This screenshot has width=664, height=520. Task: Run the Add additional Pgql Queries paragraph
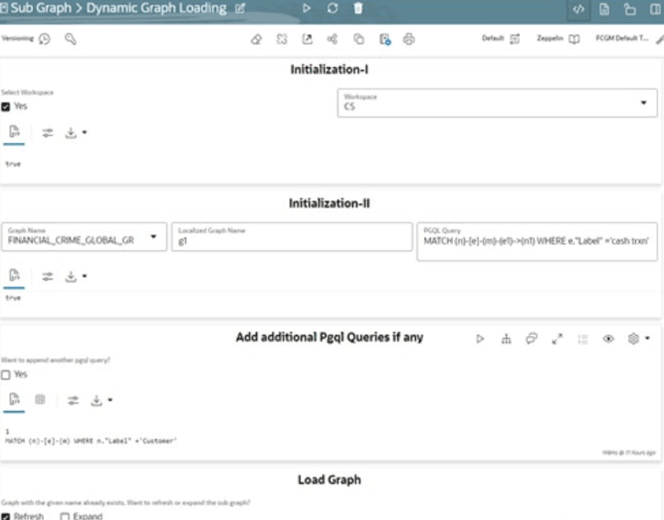pyautogui.click(x=480, y=339)
